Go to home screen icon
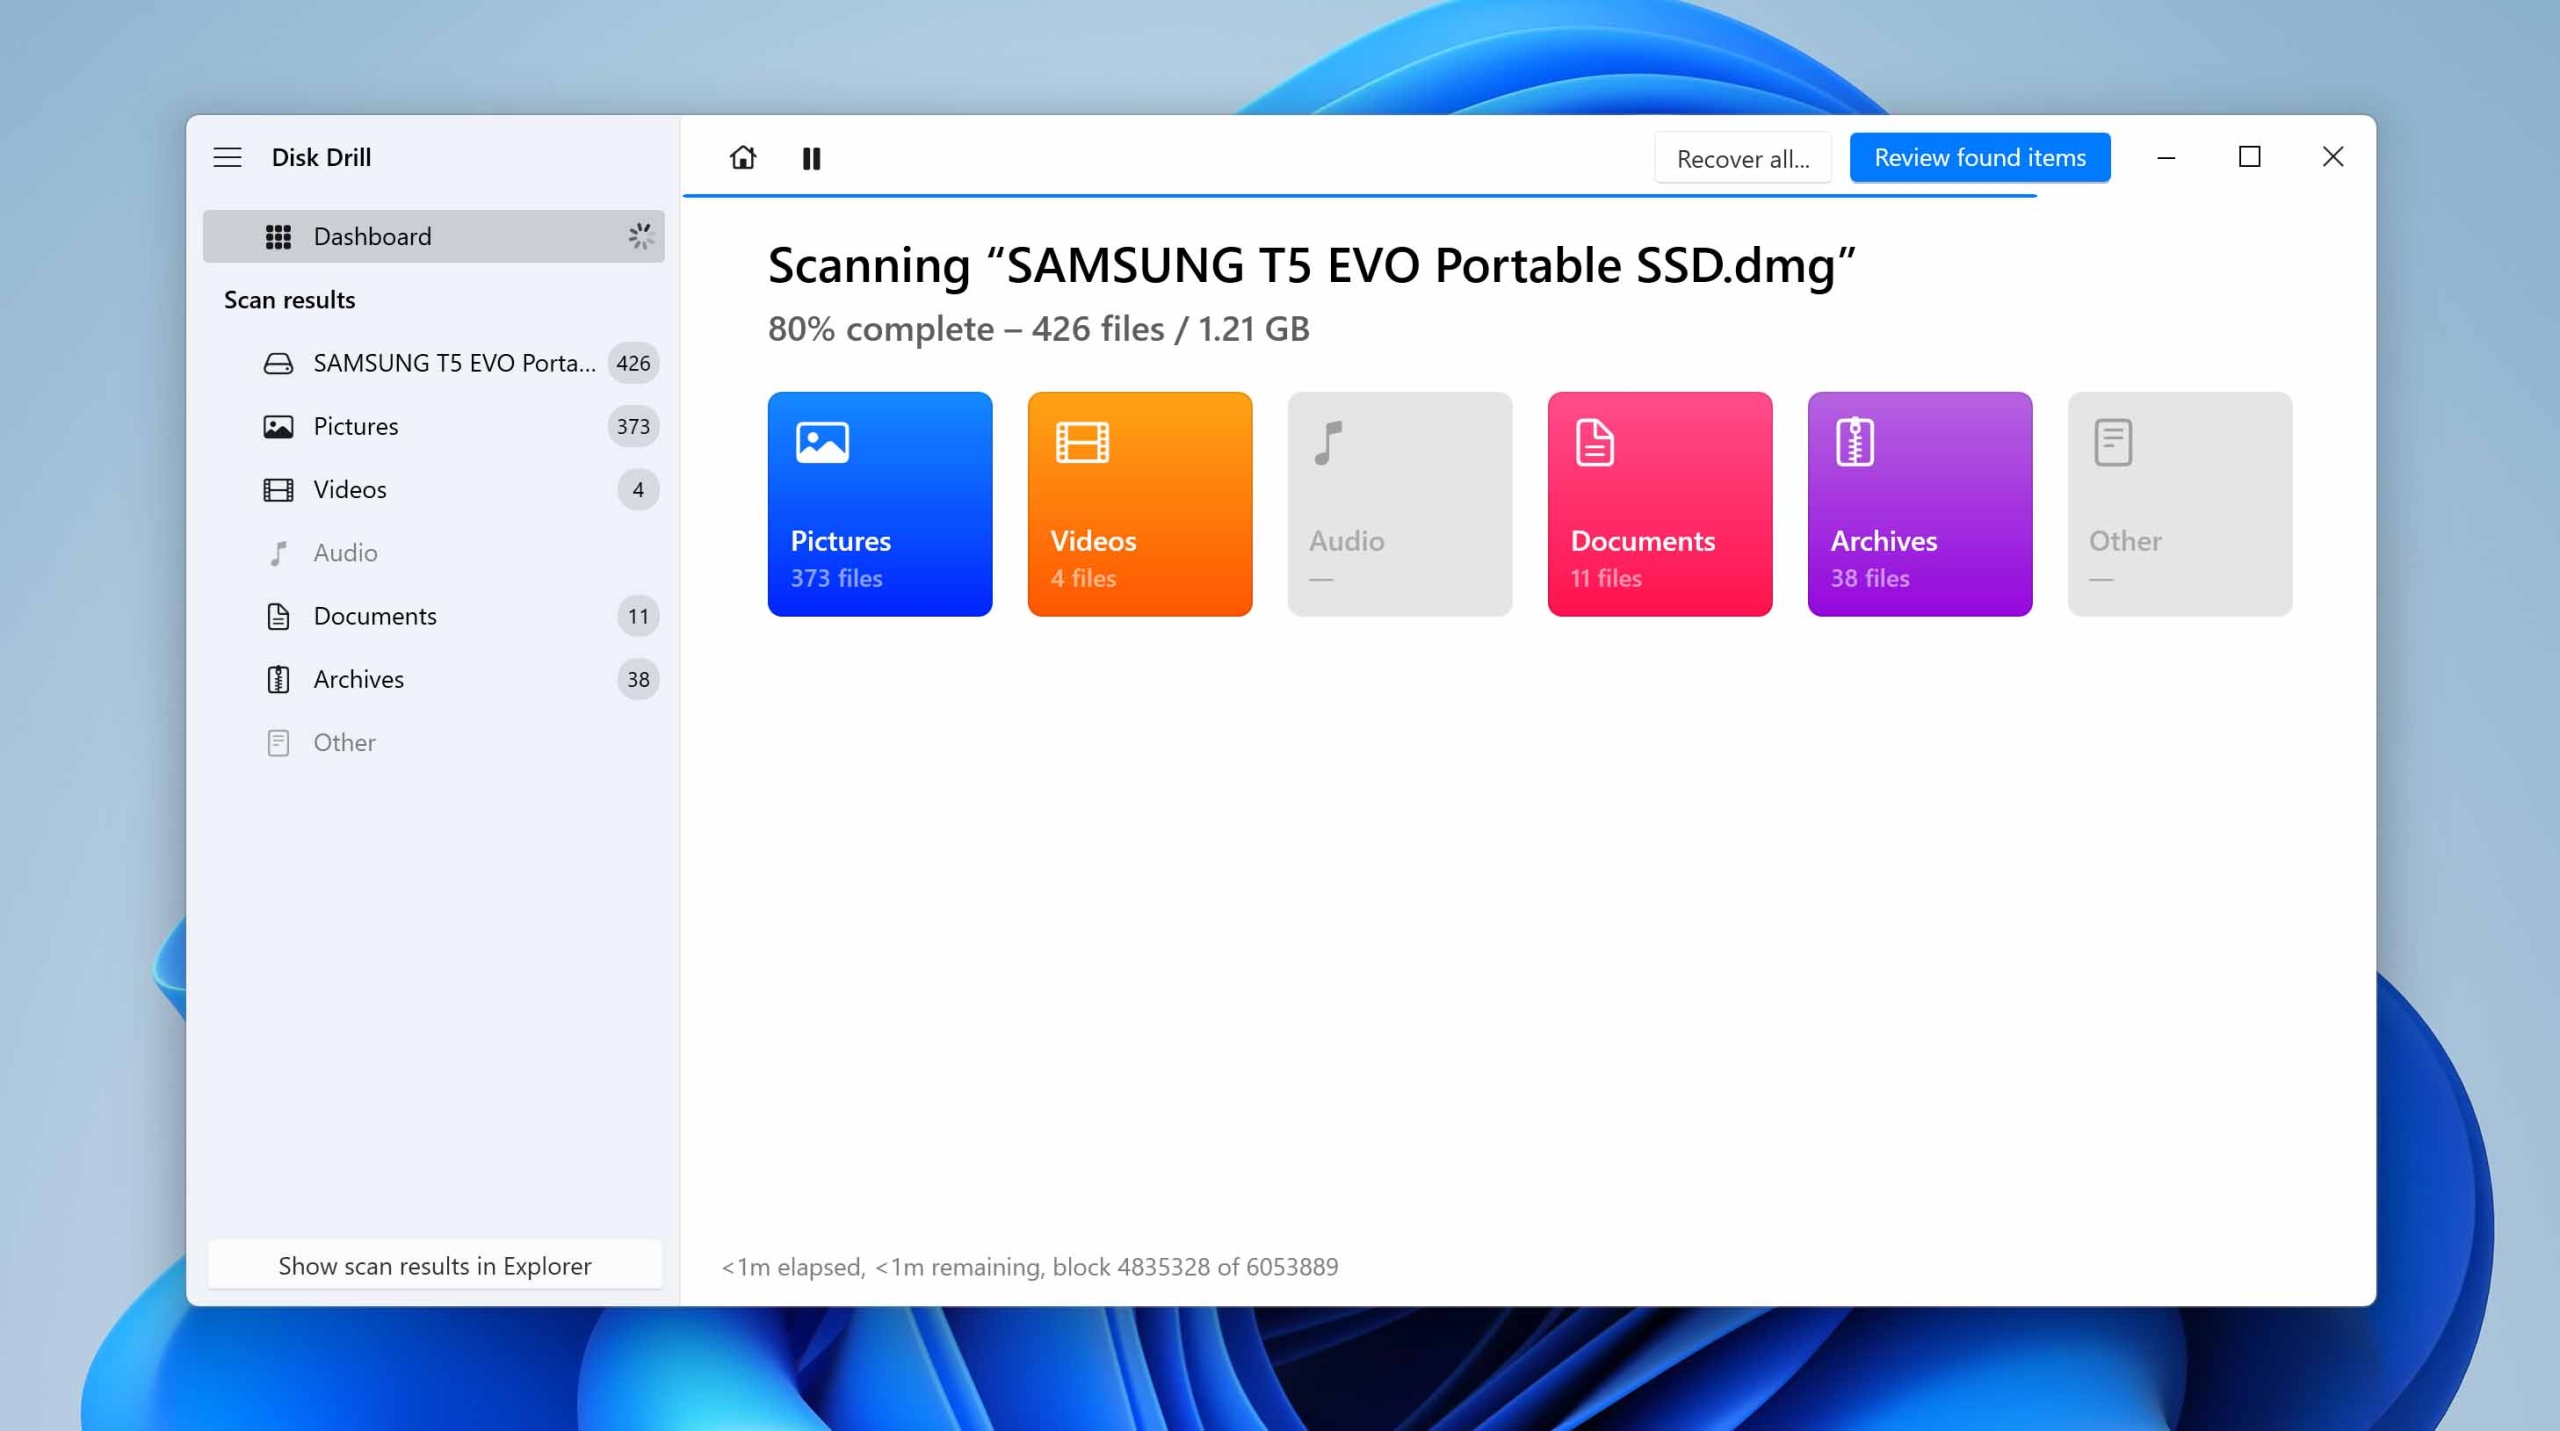 [x=742, y=157]
